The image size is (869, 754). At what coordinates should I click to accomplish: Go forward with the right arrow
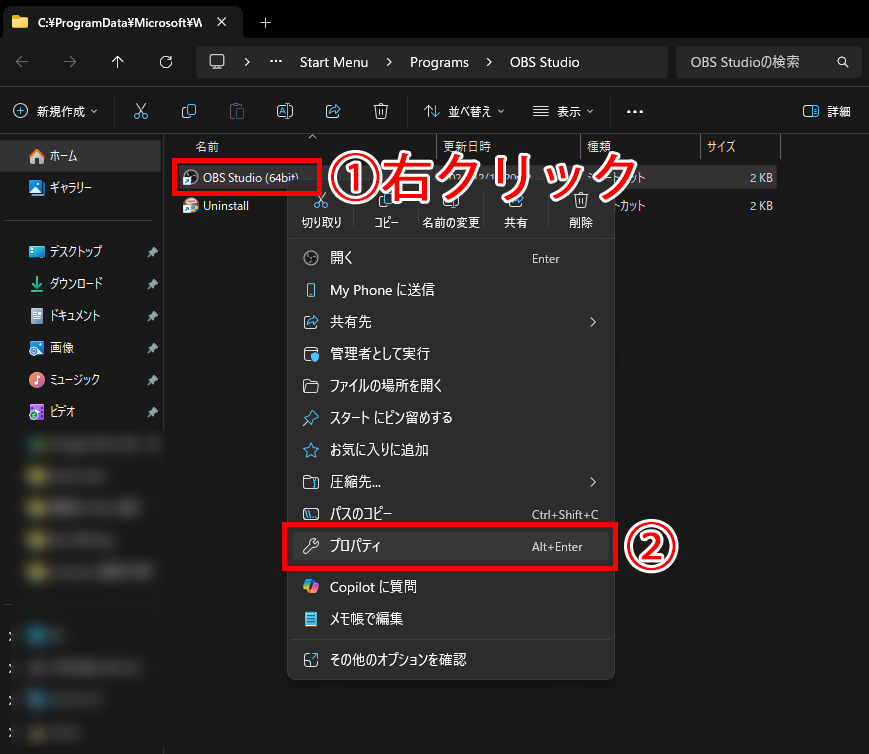[x=70, y=62]
